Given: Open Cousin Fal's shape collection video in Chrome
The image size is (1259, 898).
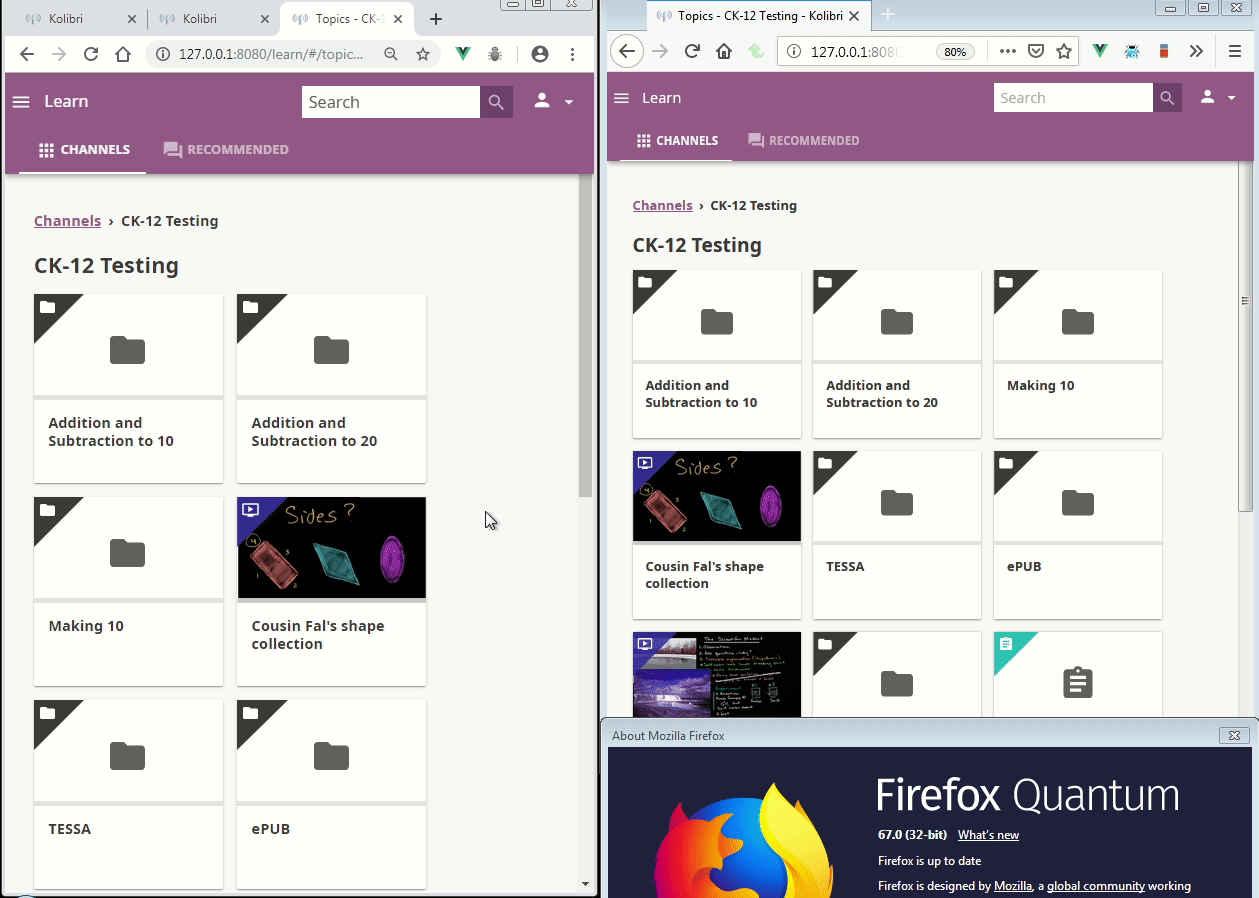Looking at the screenshot, I should click(x=331, y=591).
